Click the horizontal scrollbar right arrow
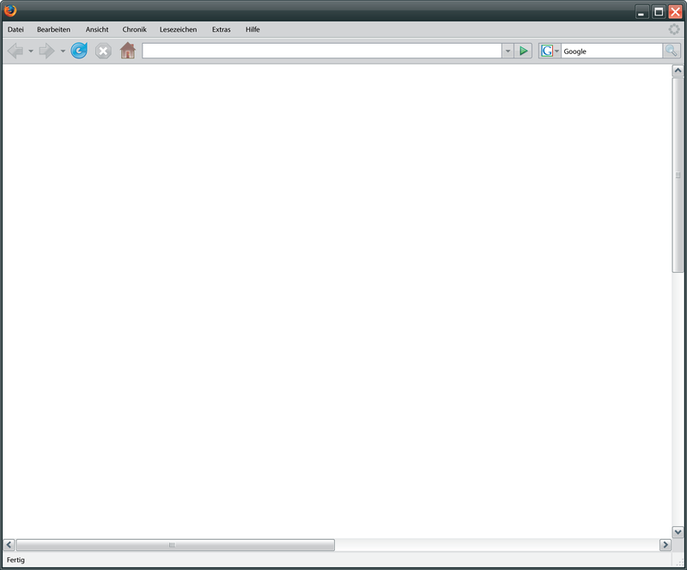The height and width of the screenshot is (570, 687). tap(666, 545)
